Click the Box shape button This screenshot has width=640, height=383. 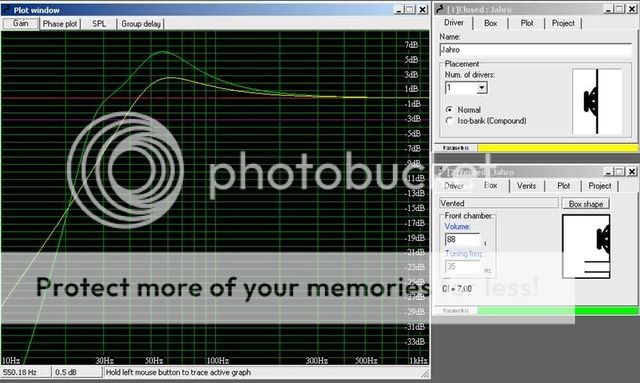(586, 203)
